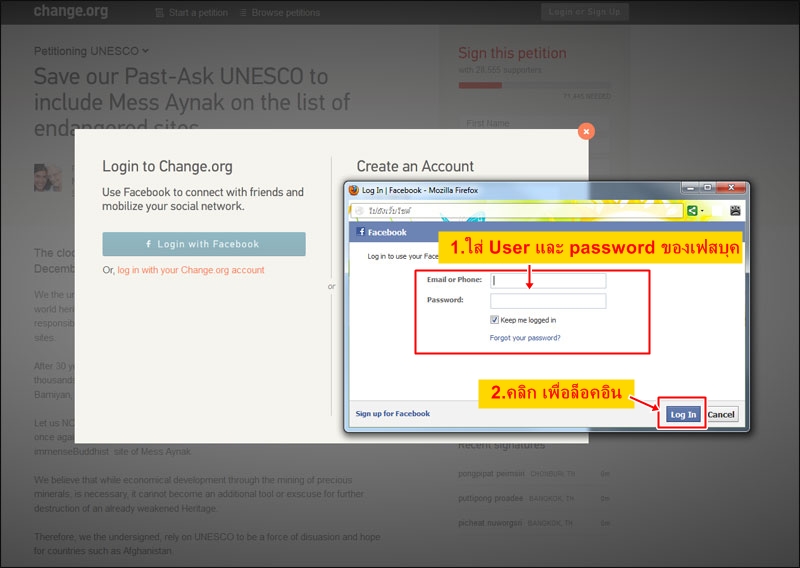Click the Email or Phone input field
Viewport: 800px width, 568px height.
click(x=548, y=281)
